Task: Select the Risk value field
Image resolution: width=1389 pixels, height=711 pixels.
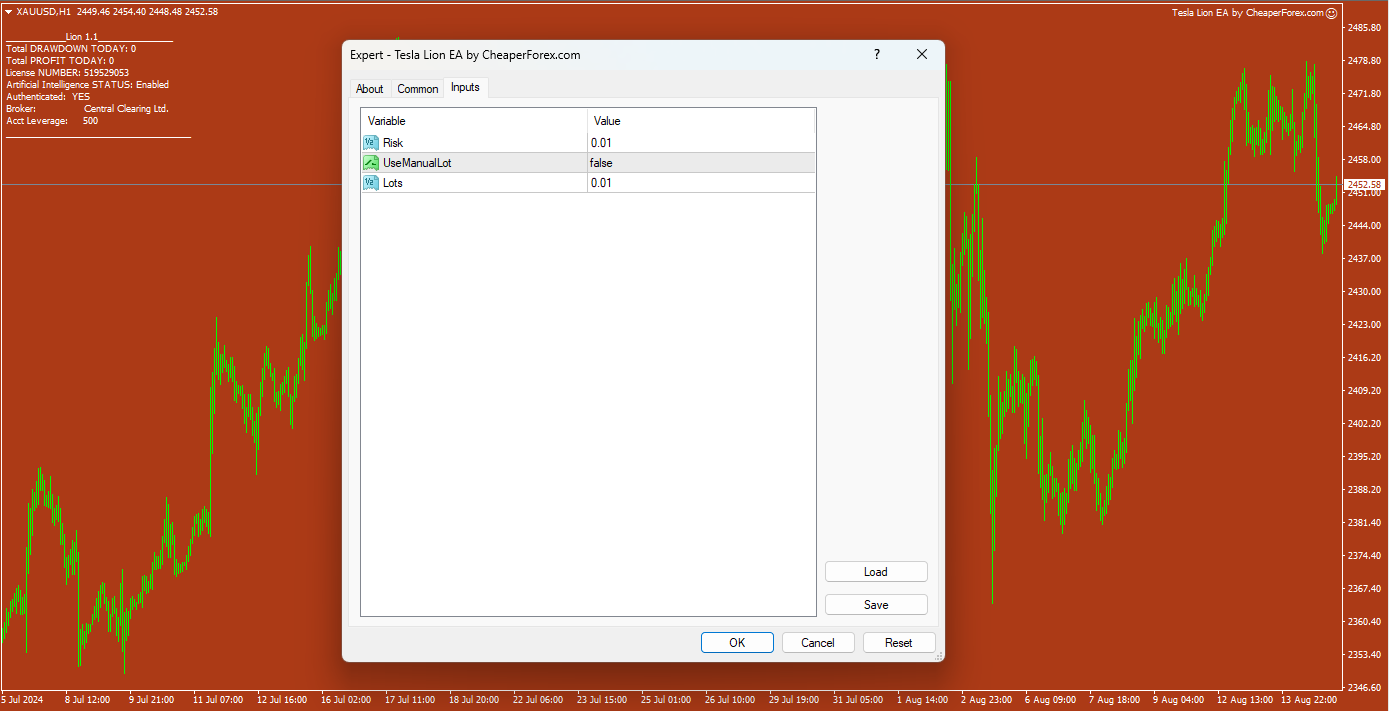Action: coord(700,143)
